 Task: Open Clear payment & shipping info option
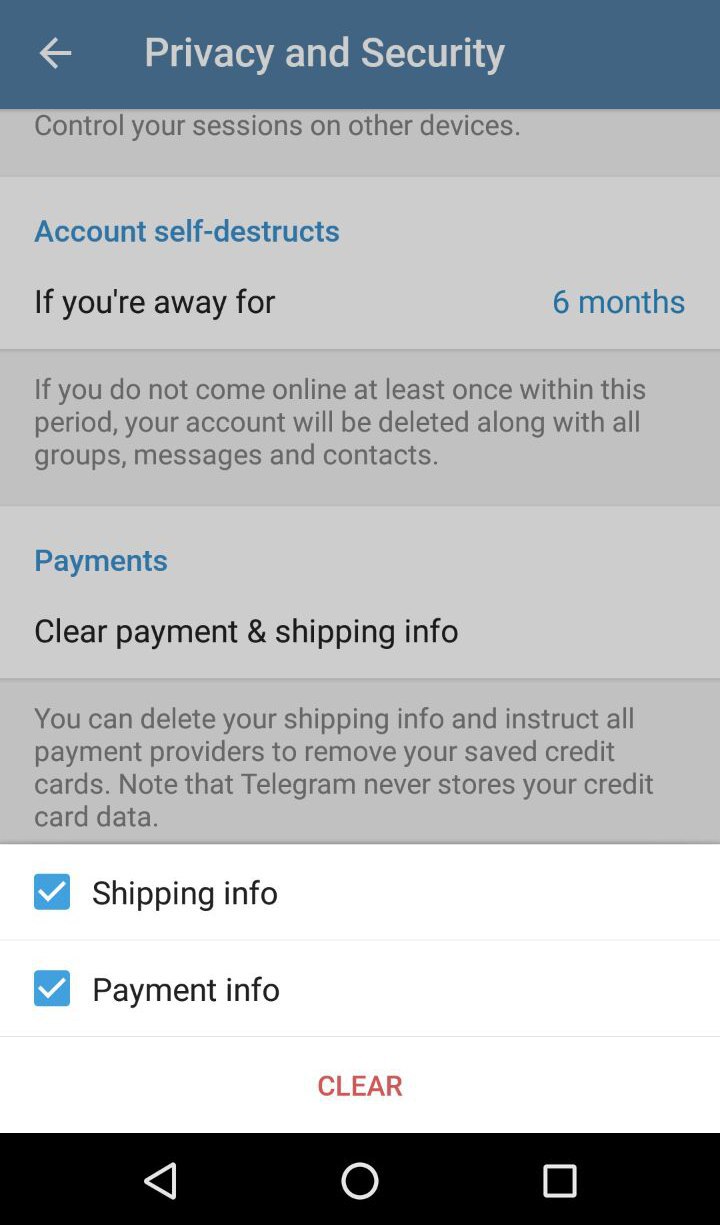click(x=360, y=630)
